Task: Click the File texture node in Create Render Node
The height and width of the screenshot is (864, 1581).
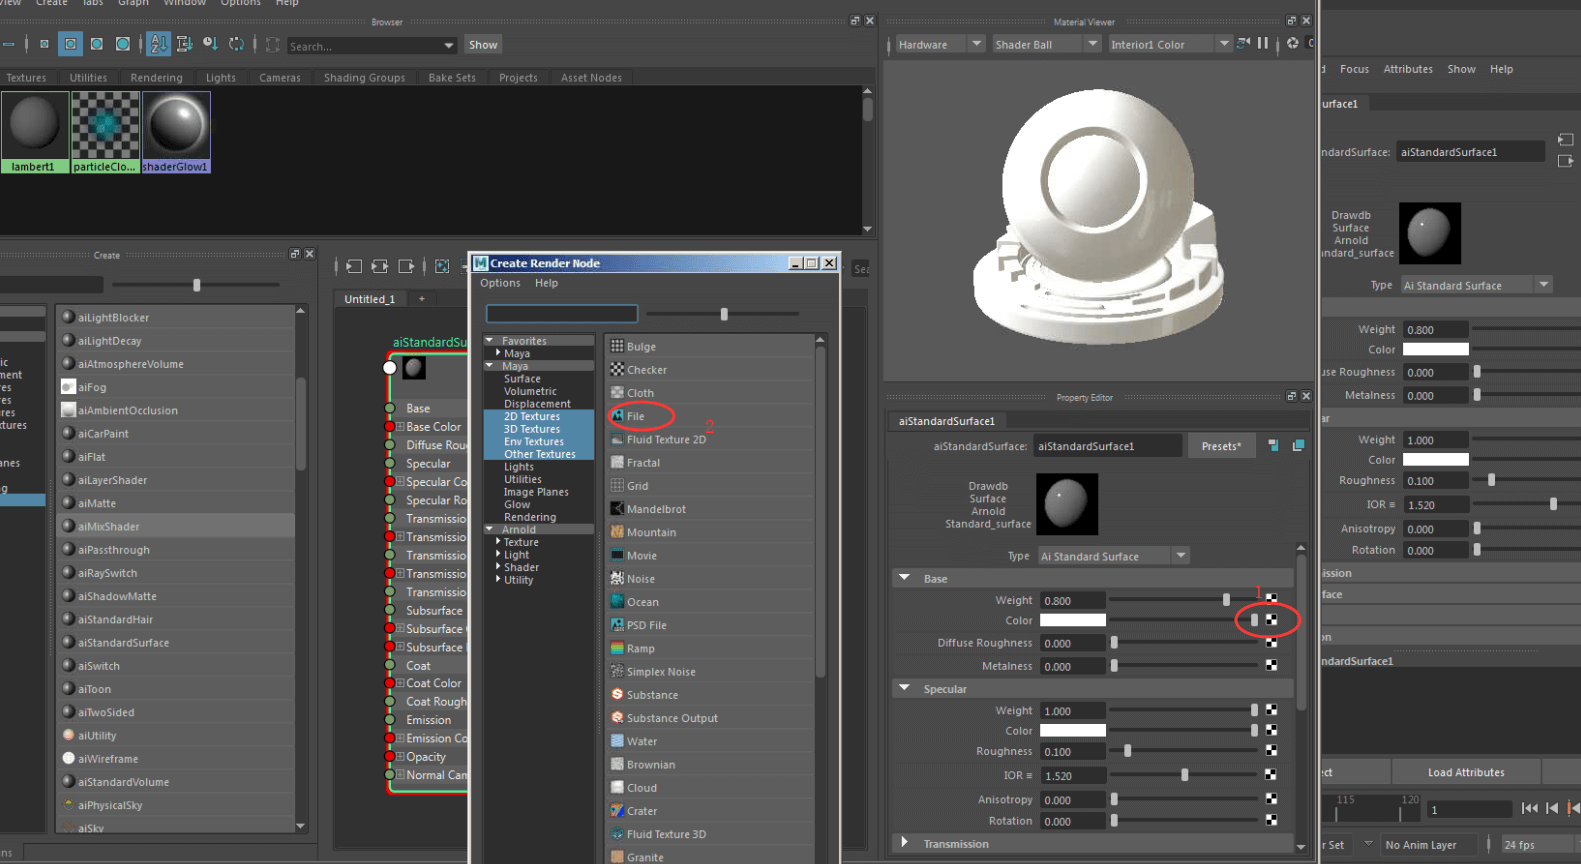Action: click(635, 416)
